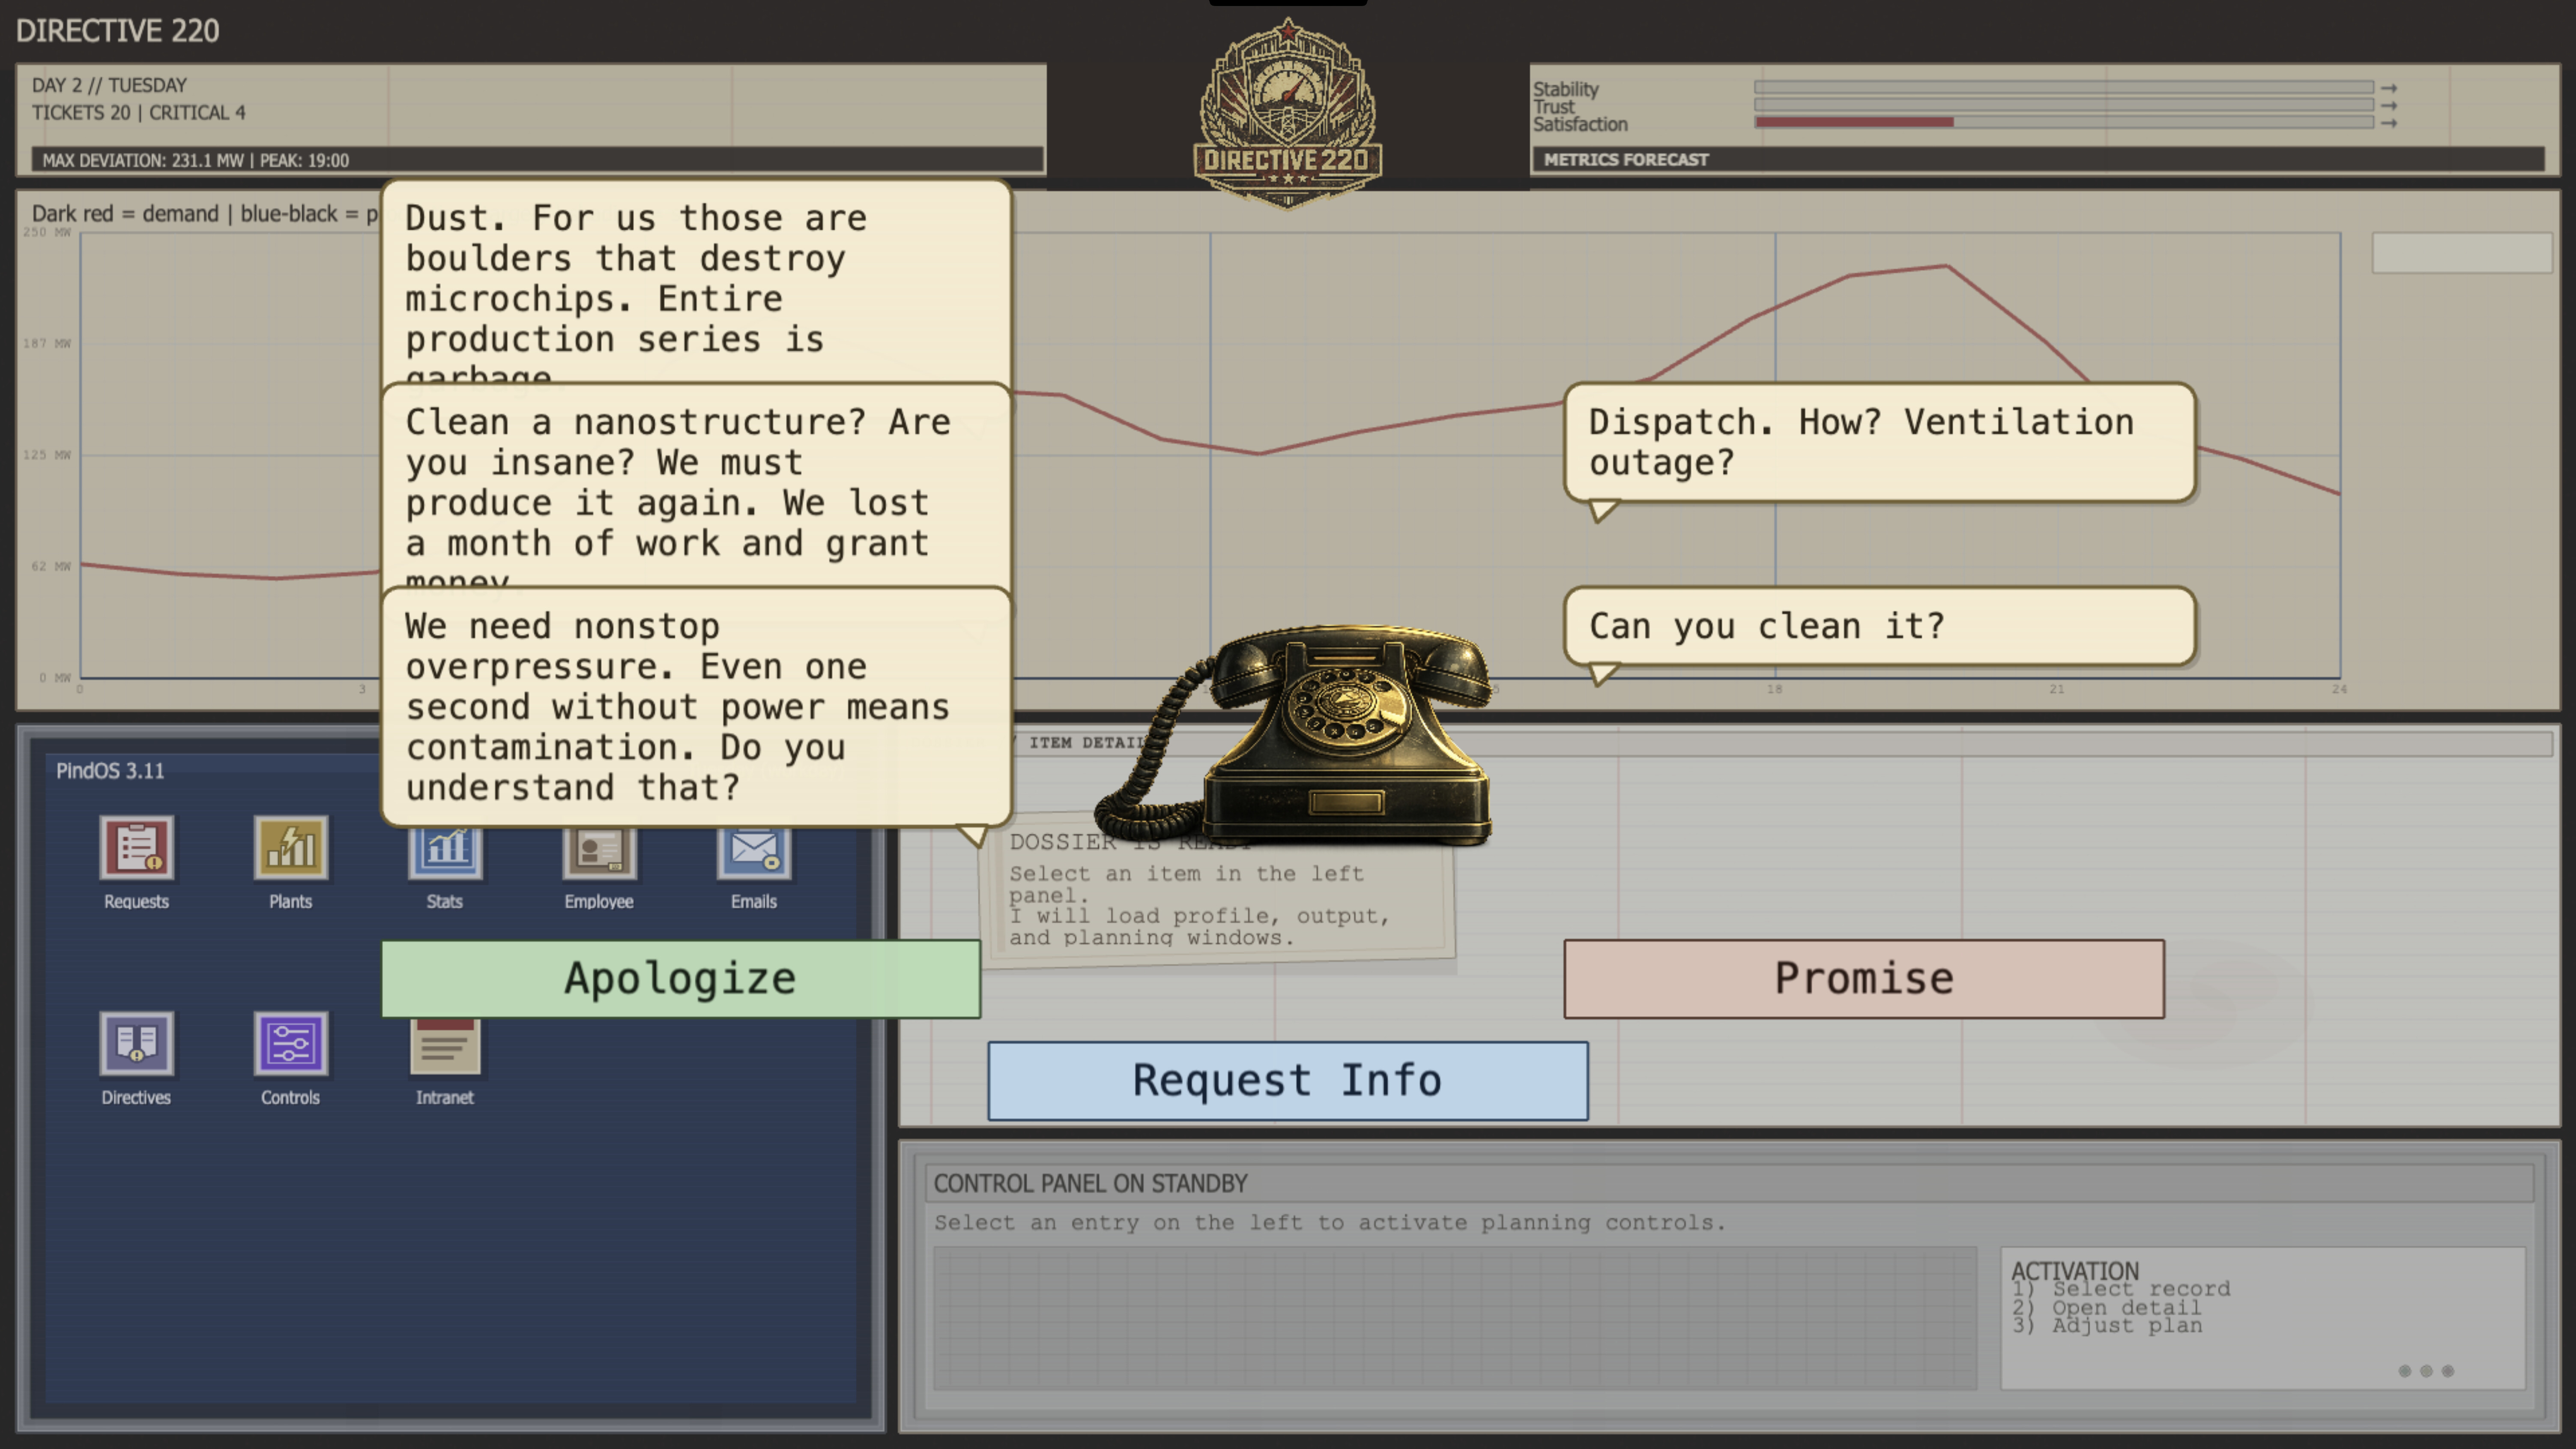Click the 'TICKETS 20 | CRITICAL 4' text
The width and height of the screenshot is (2576, 1449).
click(139, 113)
